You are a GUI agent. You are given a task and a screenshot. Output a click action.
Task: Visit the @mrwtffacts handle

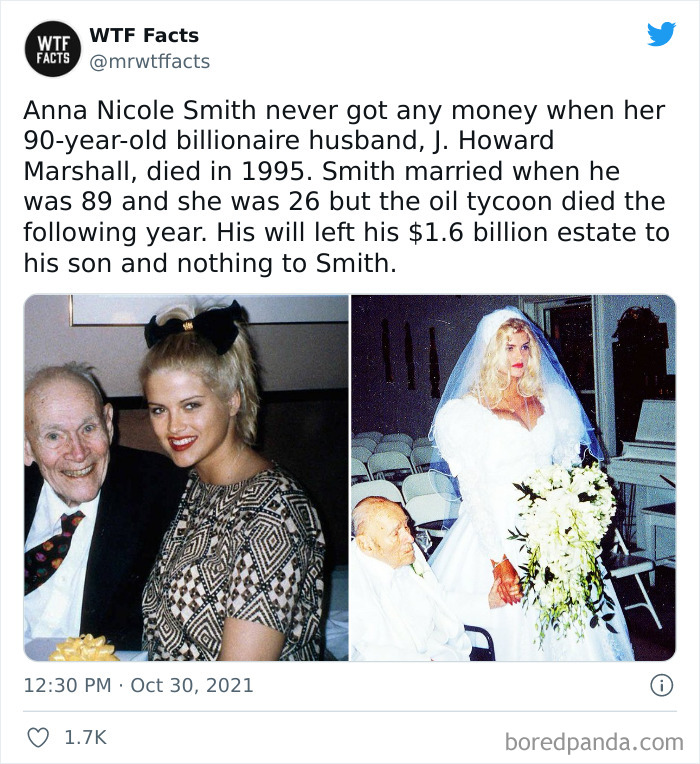(150, 62)
